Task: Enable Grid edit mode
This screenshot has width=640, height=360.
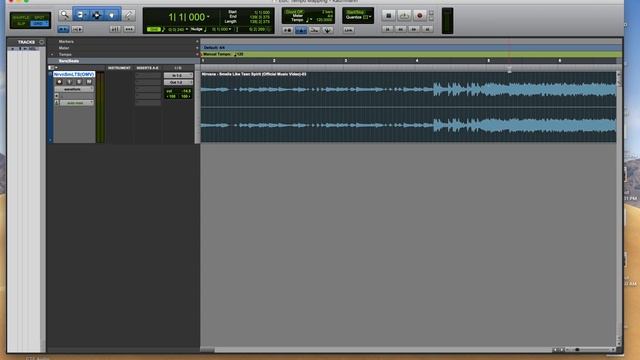Action: click(40, 24)
